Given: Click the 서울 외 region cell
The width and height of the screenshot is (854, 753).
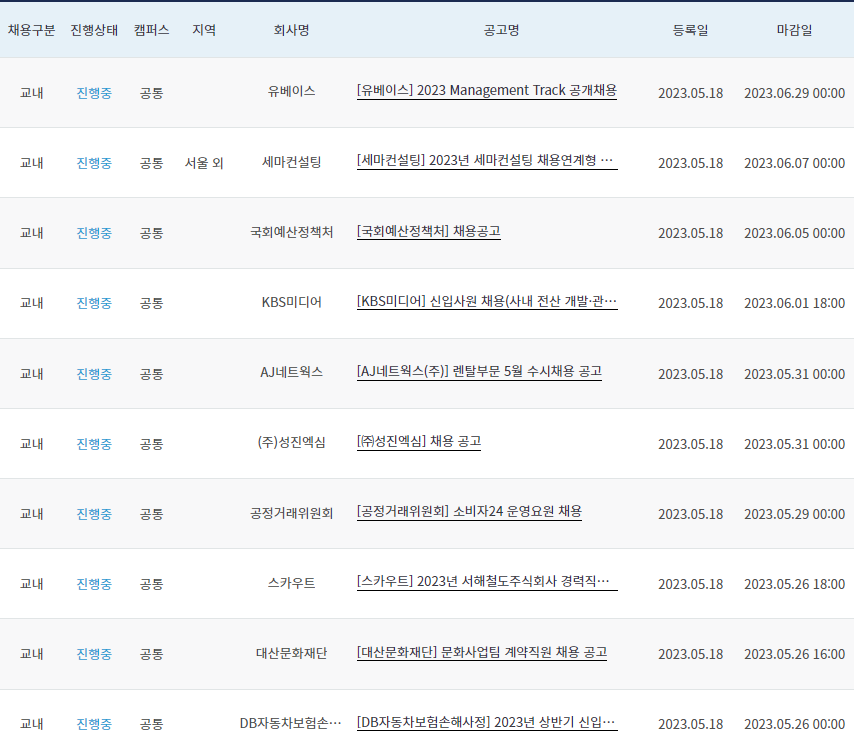Looking at the screenshot, I should (204, 163).
